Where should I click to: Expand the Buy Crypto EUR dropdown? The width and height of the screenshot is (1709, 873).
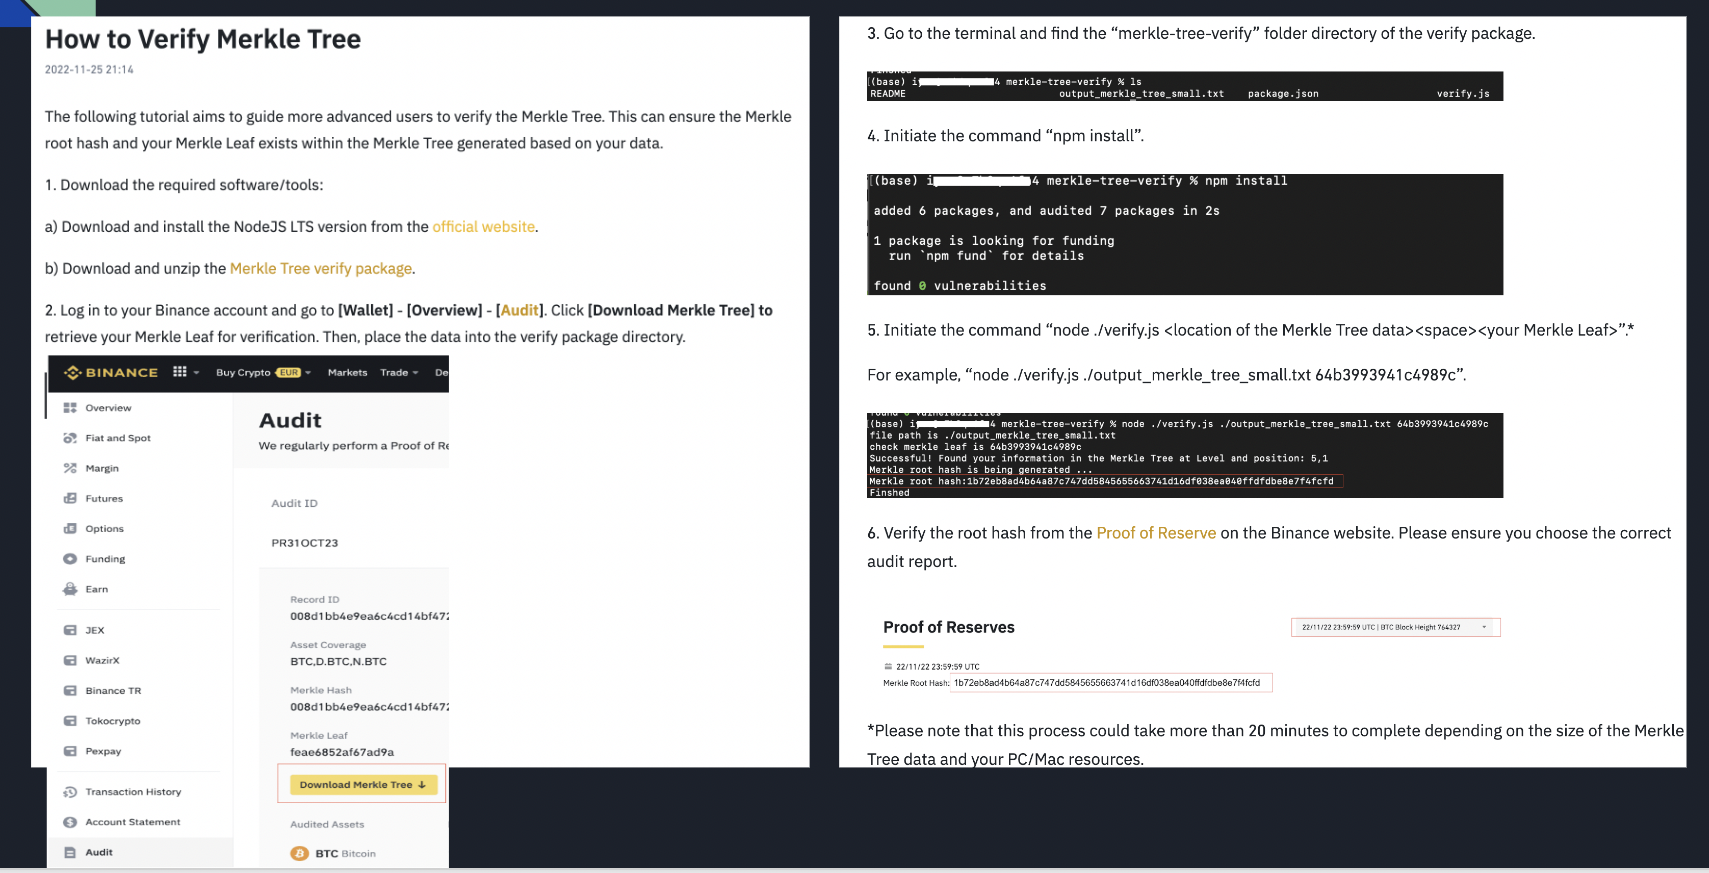point(264,372)
